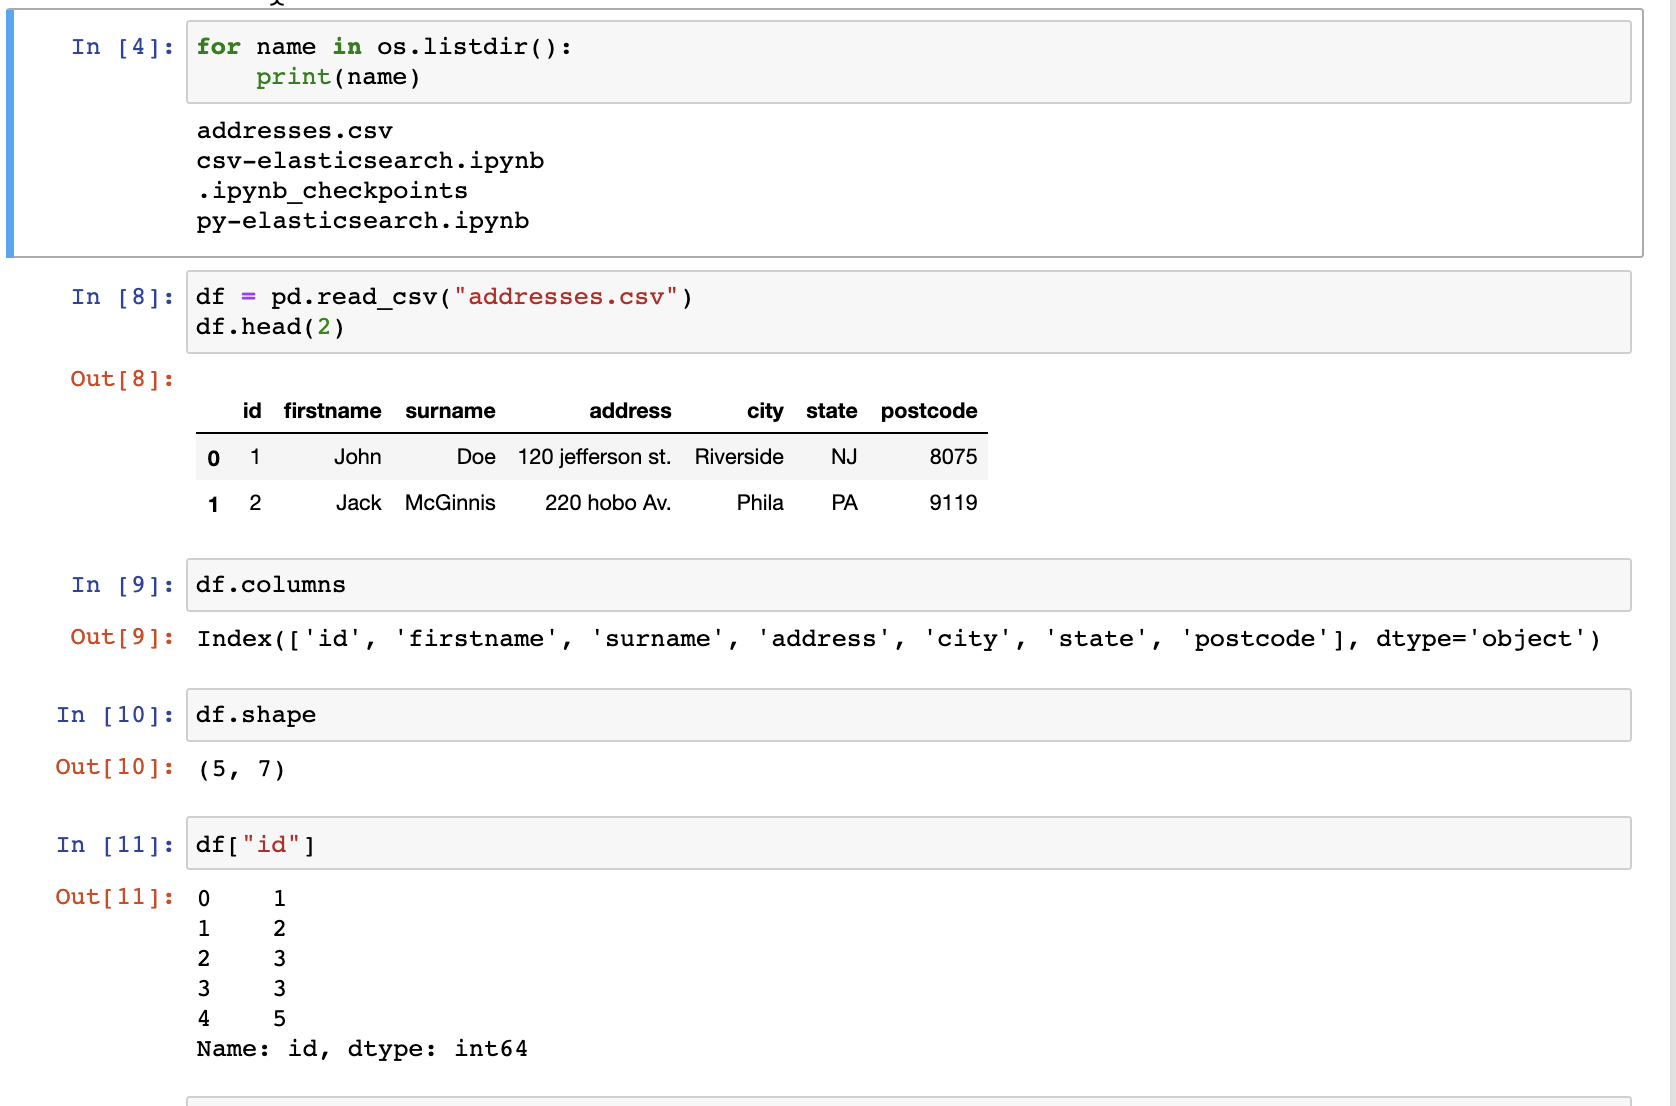Select the firstname column header
The image size is (1676, 1106).
tap(333, 410)
